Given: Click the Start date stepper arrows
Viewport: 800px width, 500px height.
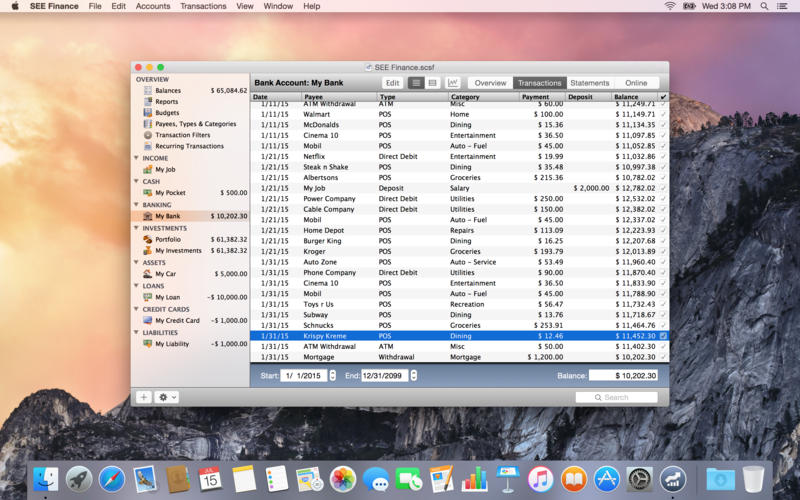Looking at the screenshot, I should pos(332,376).
